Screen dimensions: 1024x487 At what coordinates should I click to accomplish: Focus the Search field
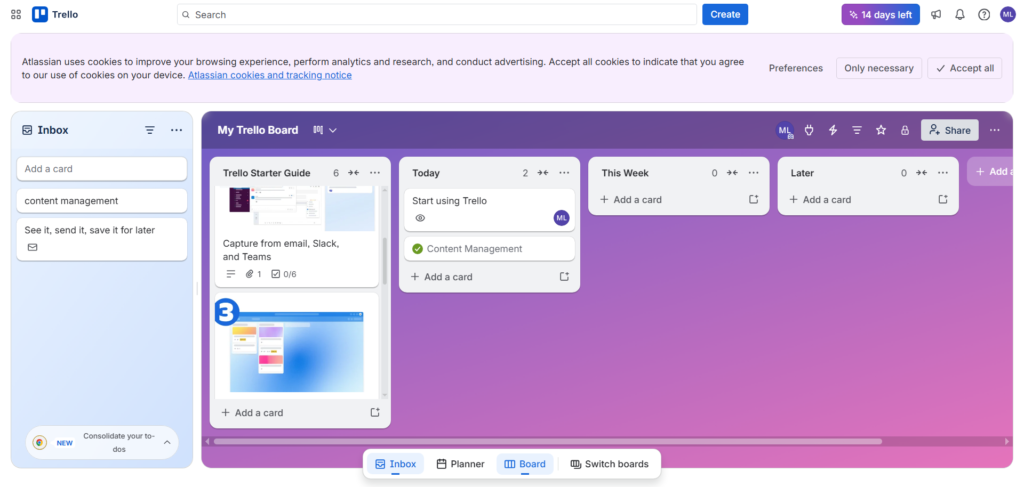click(437, 14)
